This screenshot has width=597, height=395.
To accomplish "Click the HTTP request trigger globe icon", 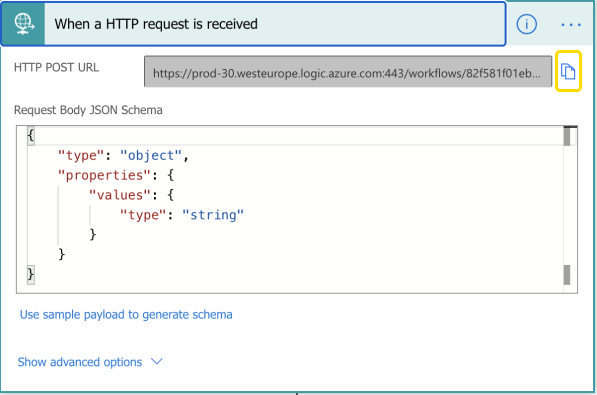I will point(24,24).
